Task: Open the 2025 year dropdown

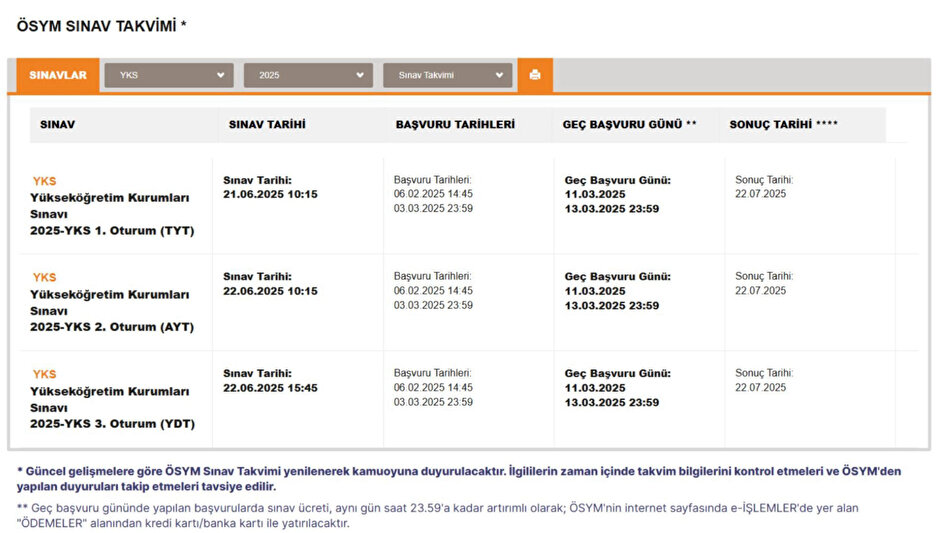Action: 308,75
